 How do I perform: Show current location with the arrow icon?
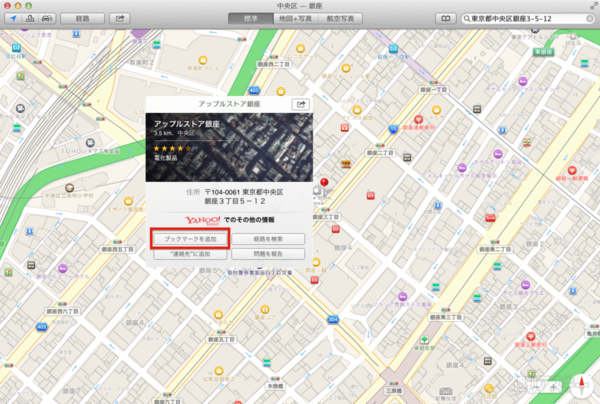click(x=13, y=18)
